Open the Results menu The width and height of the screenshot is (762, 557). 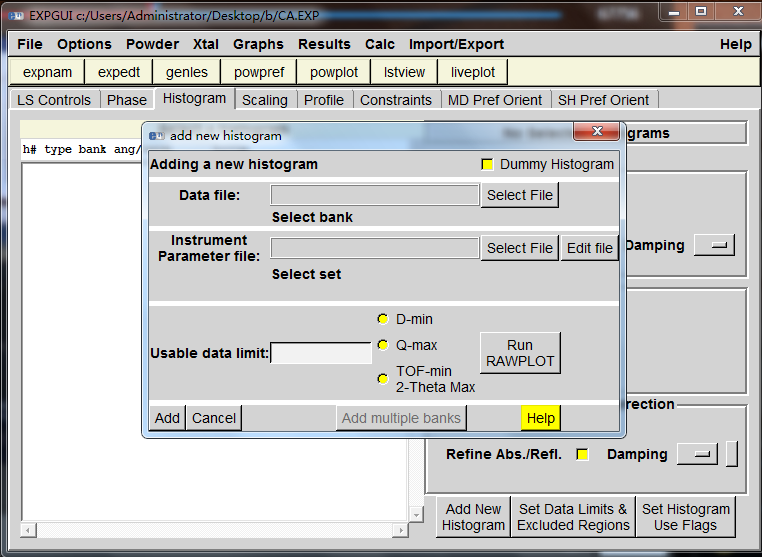[x=324, y=44]
